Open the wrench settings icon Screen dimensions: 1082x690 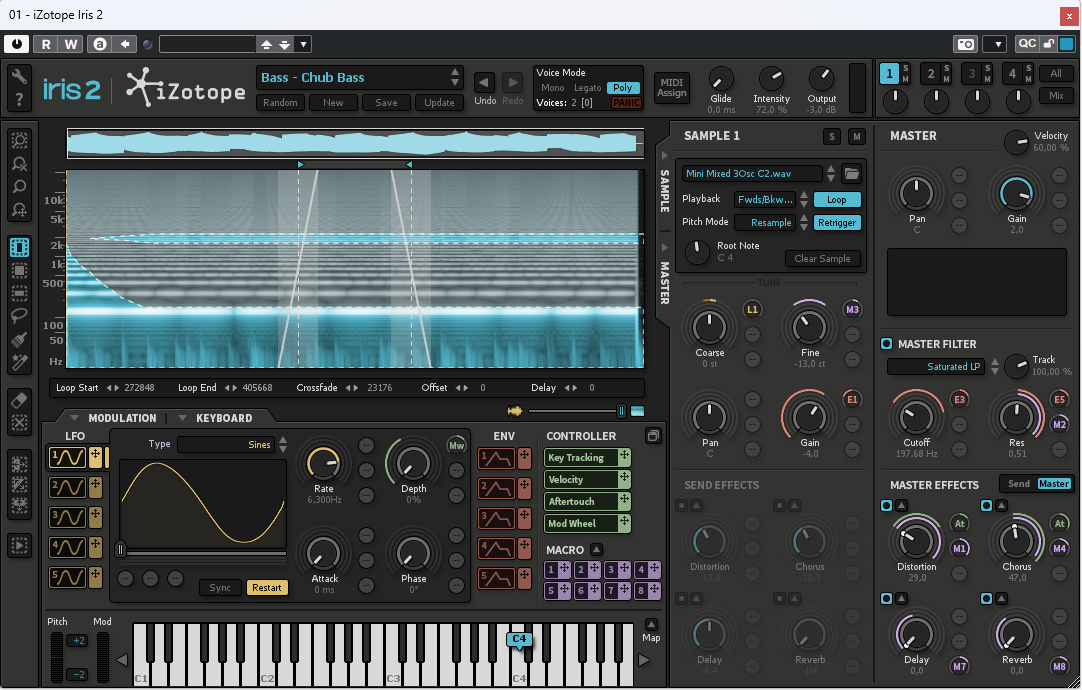pyautogui.click(x=19, y=76)
